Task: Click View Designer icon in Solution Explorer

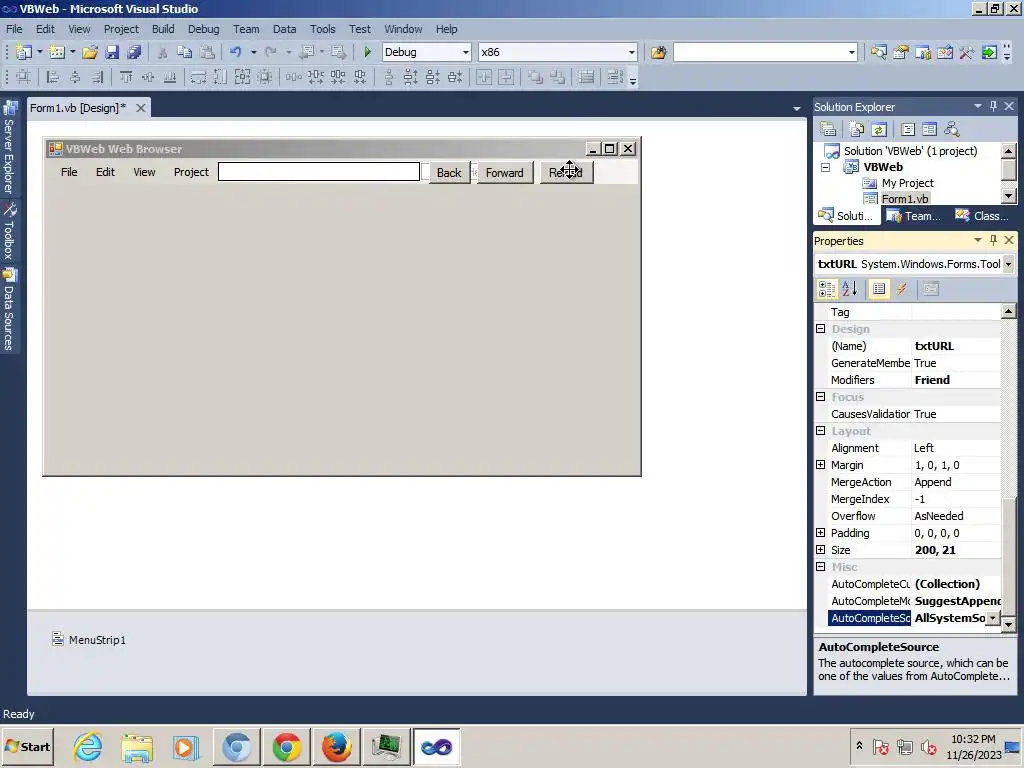Action: (929, 129)
